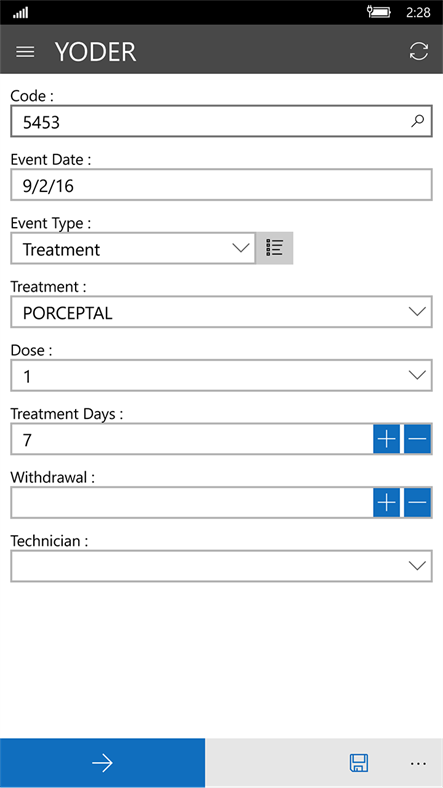The width and height of the screenshot is (443, 788).
Task: Open the more options ellipsis
Action: coord(418,763)
